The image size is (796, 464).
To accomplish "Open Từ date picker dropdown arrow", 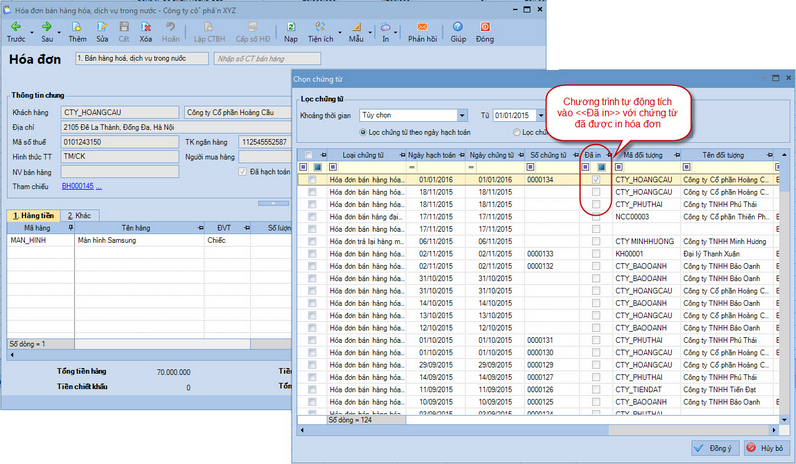I will [x=541, y=115].
